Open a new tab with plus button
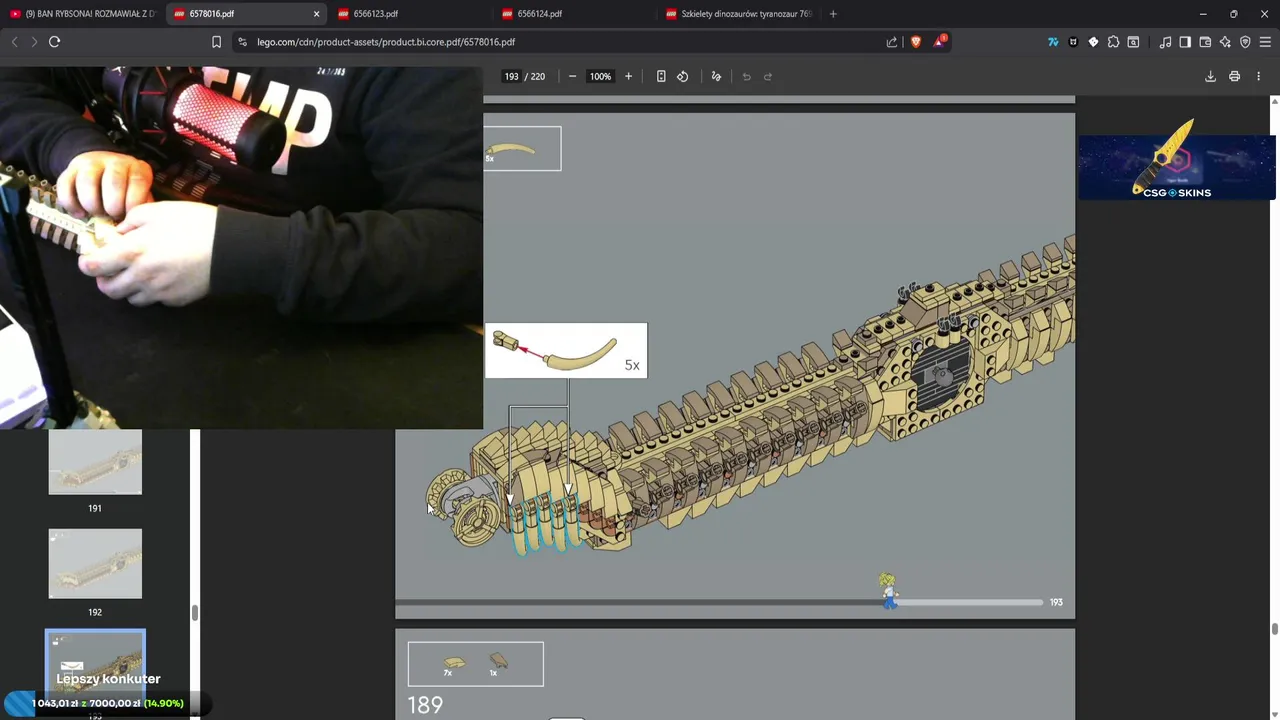 833,14
